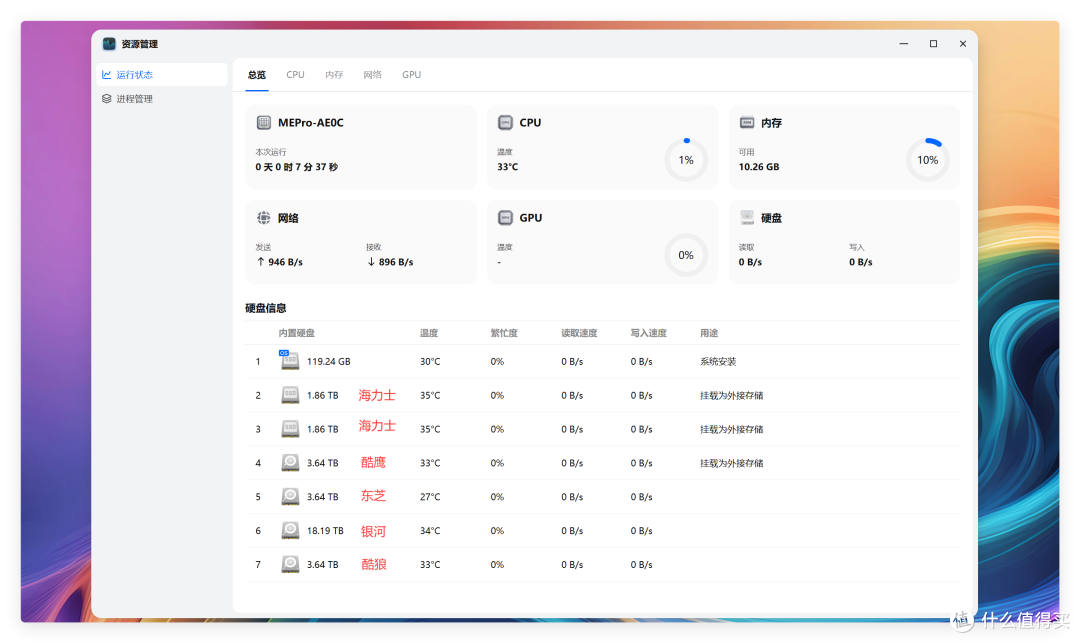Switch to the 网络 tab
Viewport: 1080px width, 643px height.
pos(373,74)
